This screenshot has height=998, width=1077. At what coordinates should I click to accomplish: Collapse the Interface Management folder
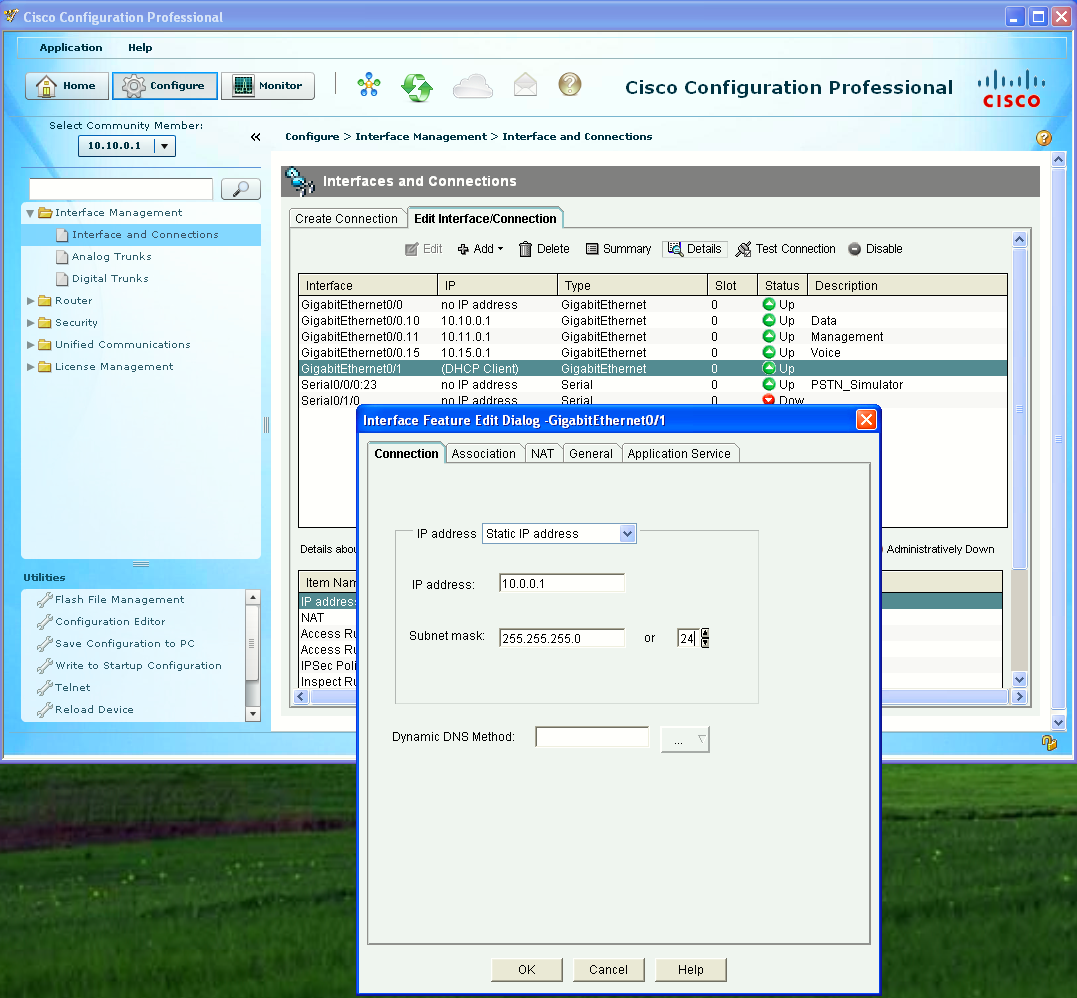[30, 213]
